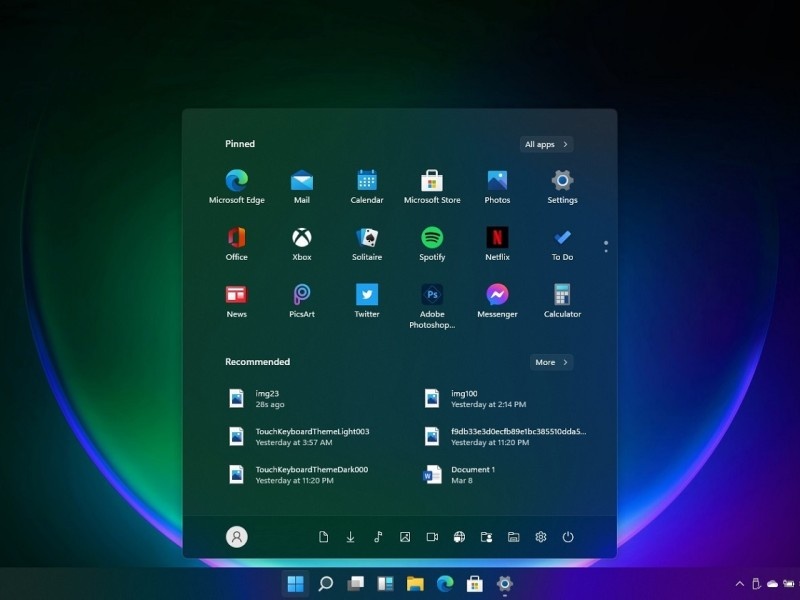
Task: Show hidden icons in the system tray
Action: [x=739, y=583]
